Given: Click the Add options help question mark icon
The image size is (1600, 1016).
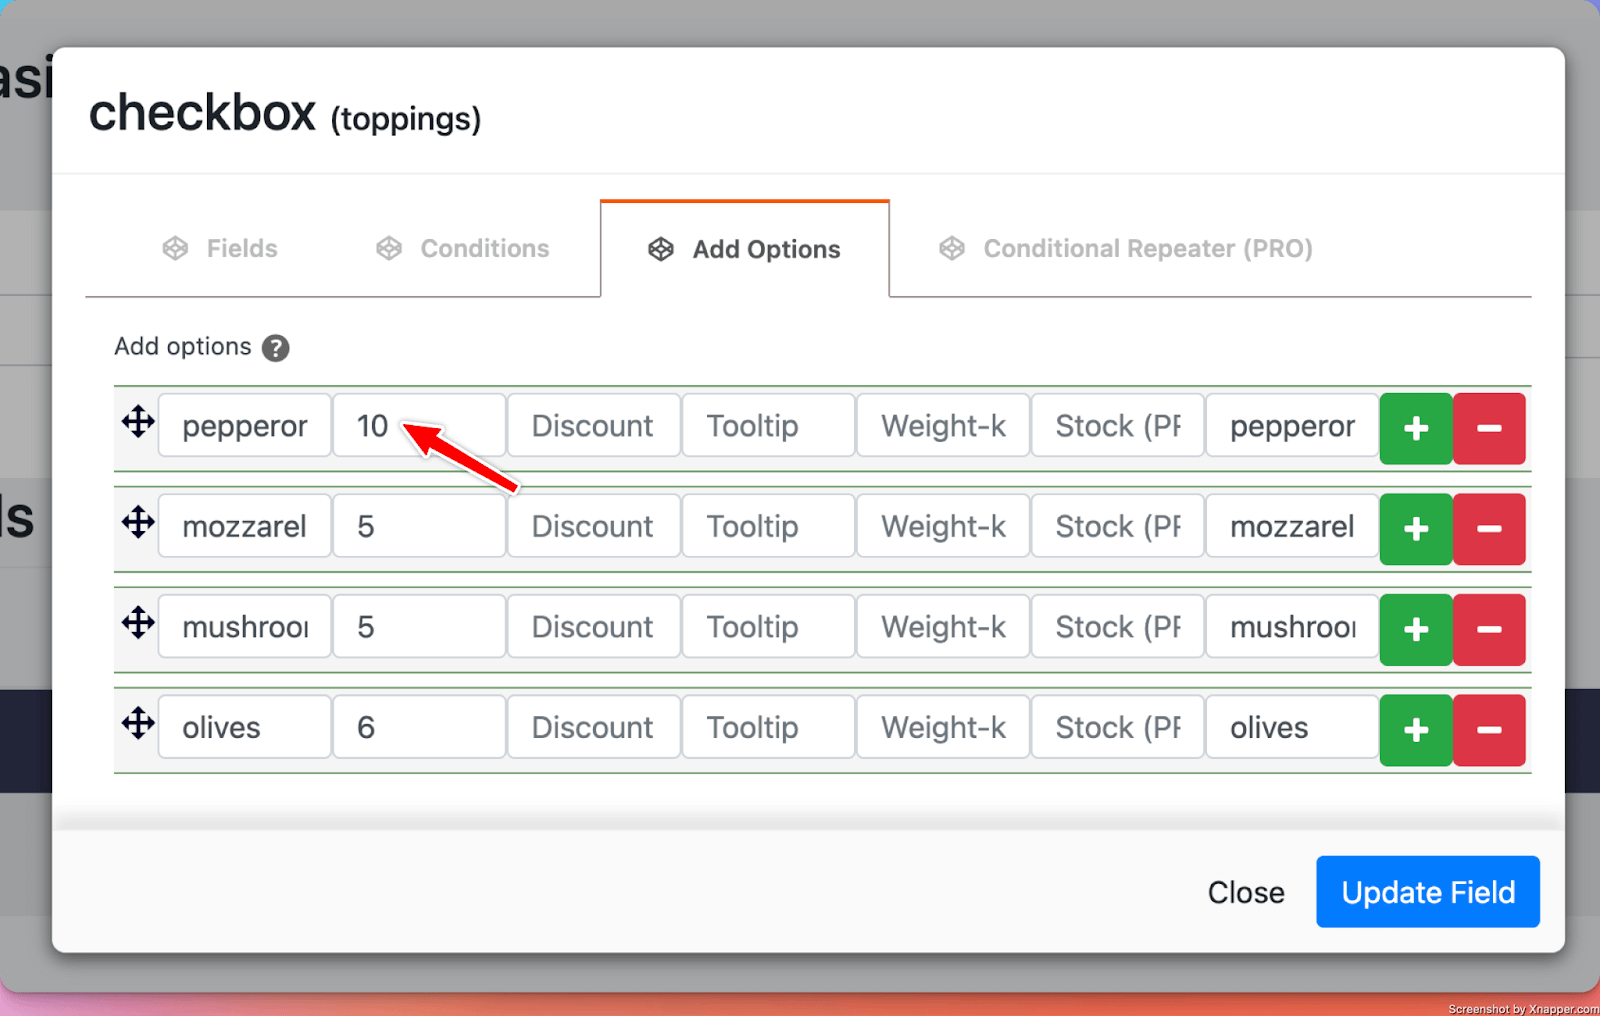Looking at the screenshot, I should [x=275, y=348].
